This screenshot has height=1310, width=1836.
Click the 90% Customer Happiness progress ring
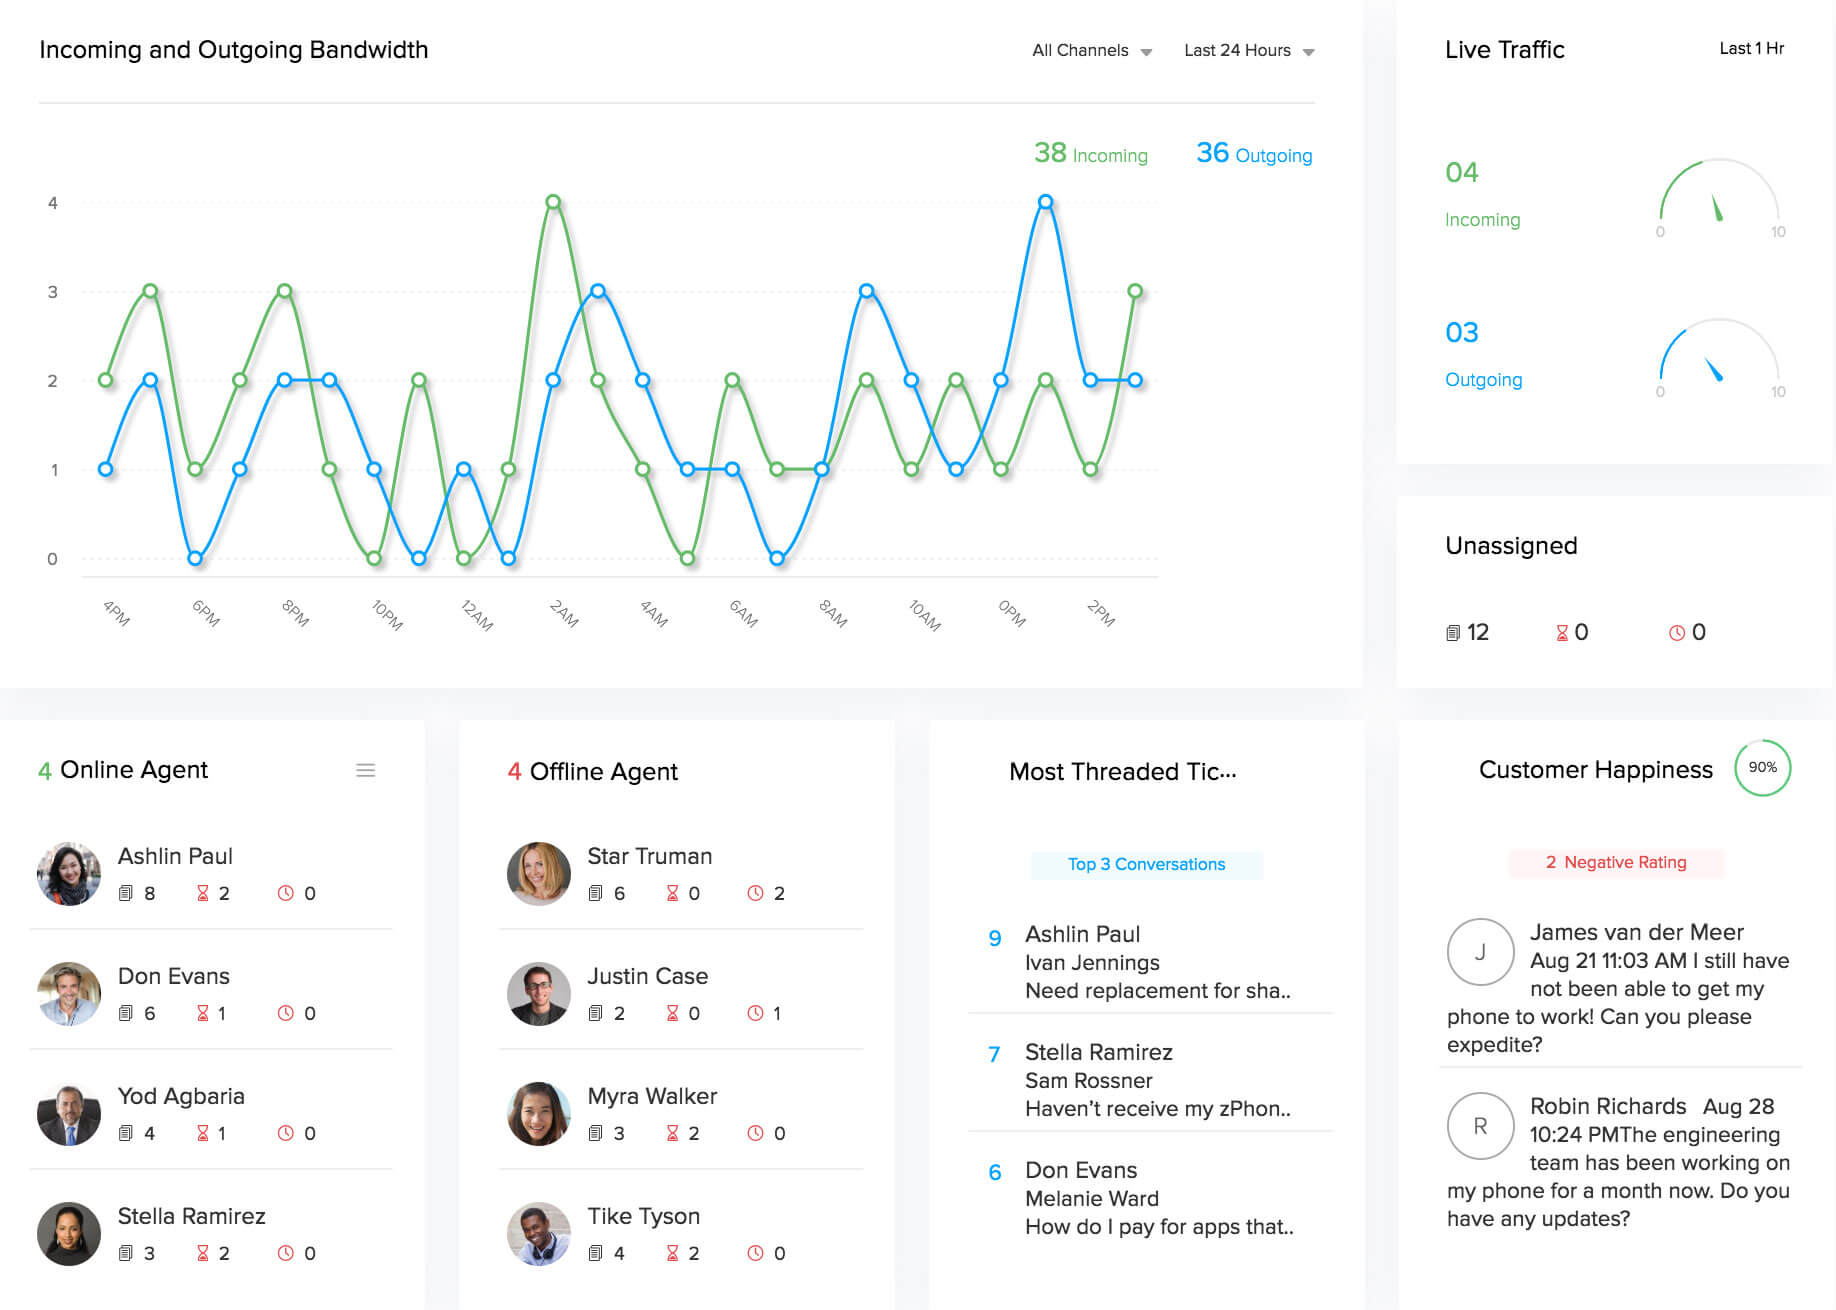(1762, 768)
